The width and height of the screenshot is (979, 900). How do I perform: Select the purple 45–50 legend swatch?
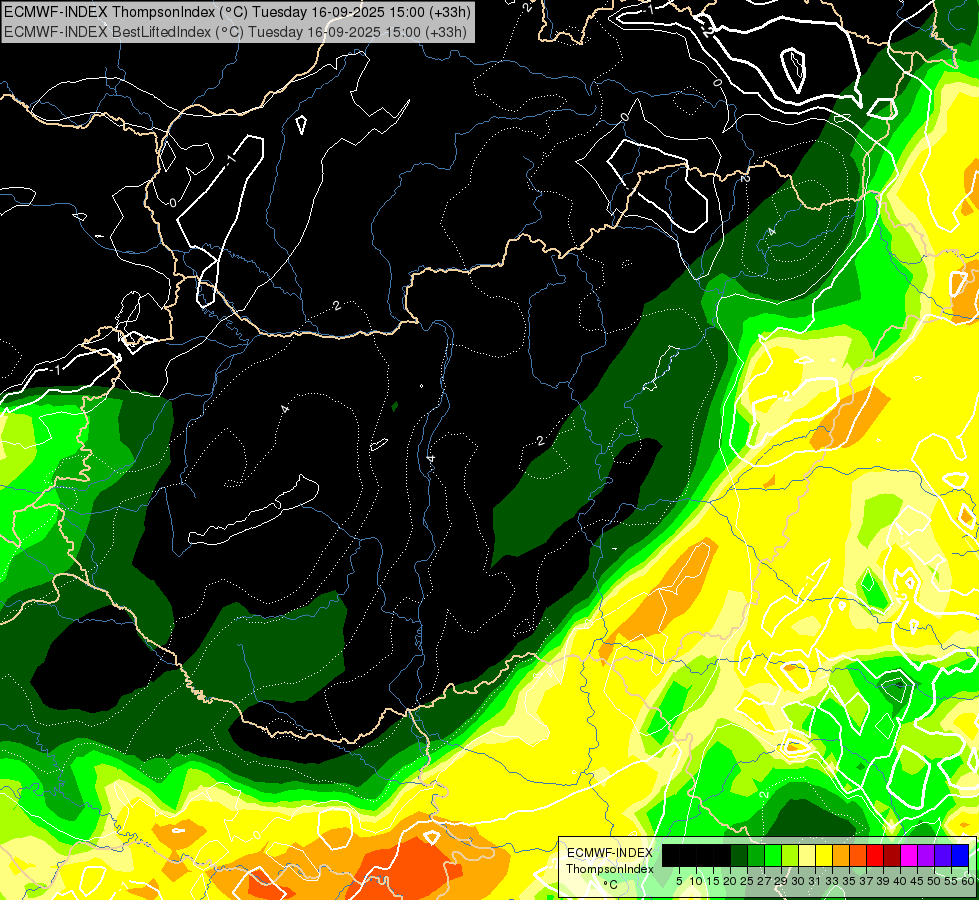(926, 855)
